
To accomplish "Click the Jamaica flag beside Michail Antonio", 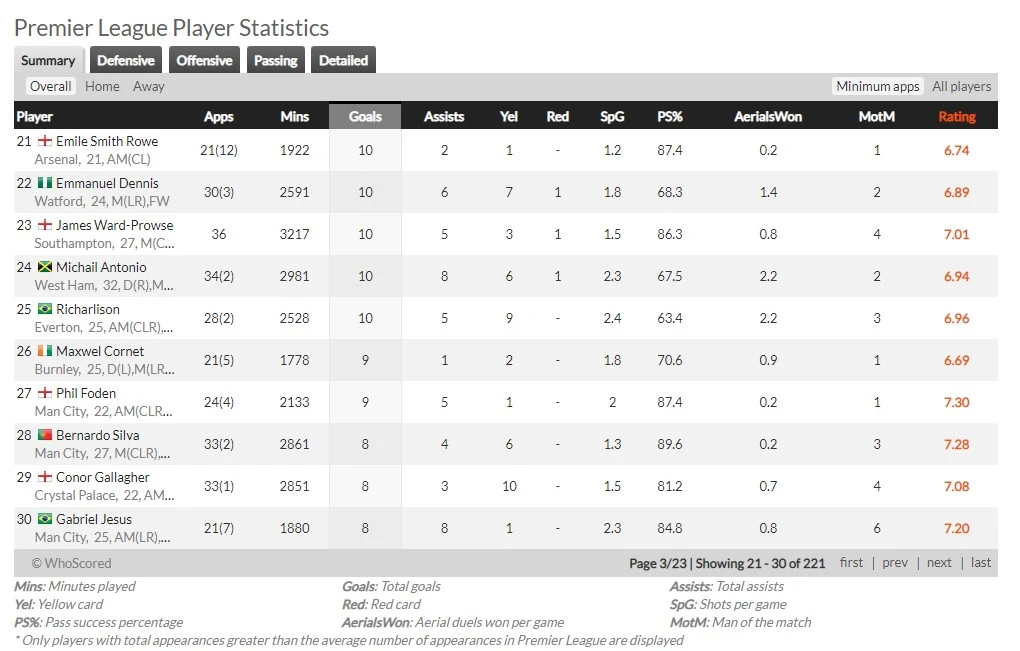I will pos(44,268).
